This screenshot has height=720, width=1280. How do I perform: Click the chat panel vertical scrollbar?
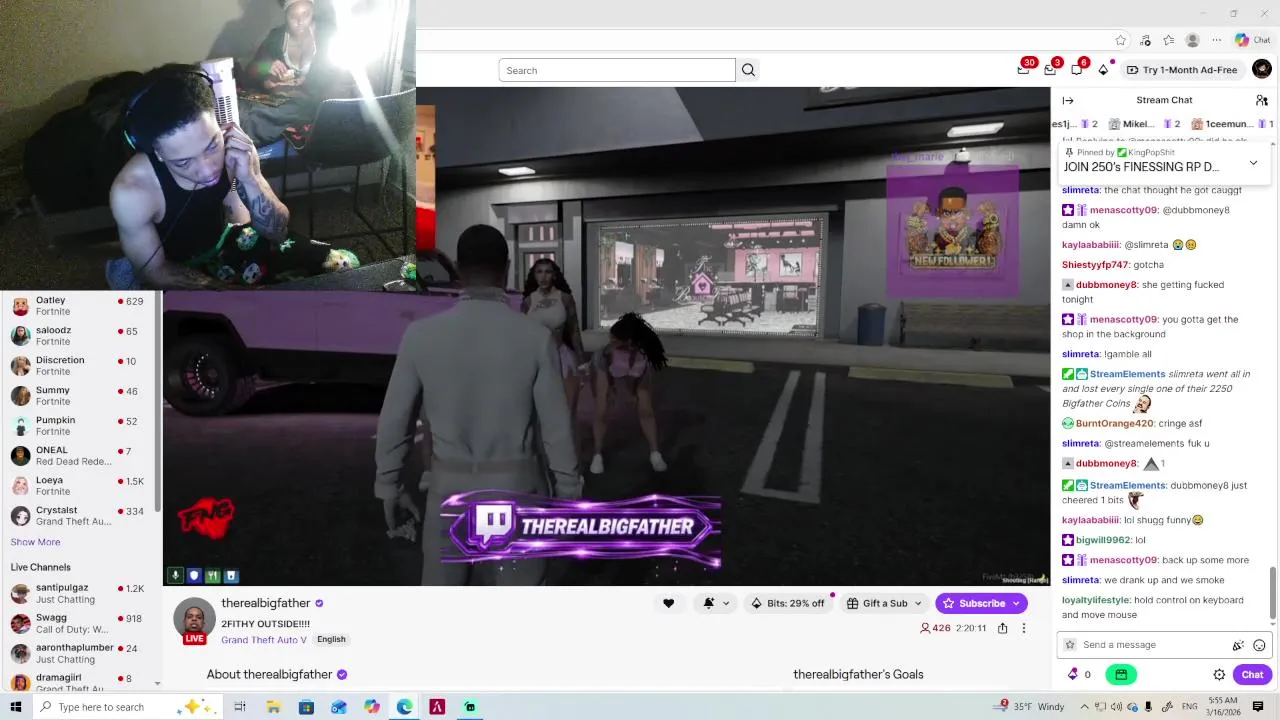1273,593
